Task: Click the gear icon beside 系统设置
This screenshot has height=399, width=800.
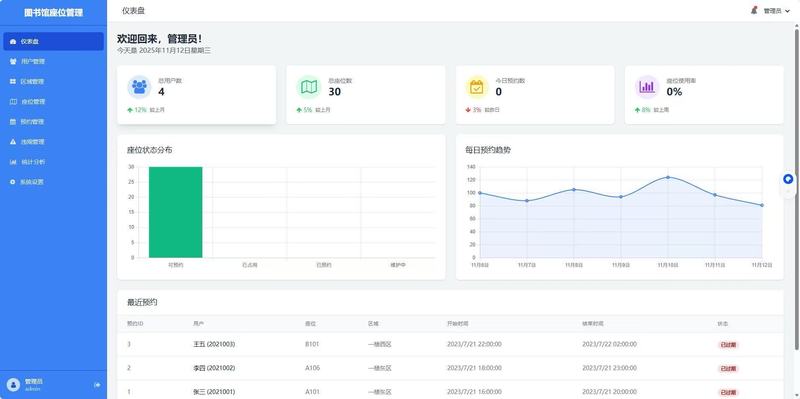Action: pos(13,182)
